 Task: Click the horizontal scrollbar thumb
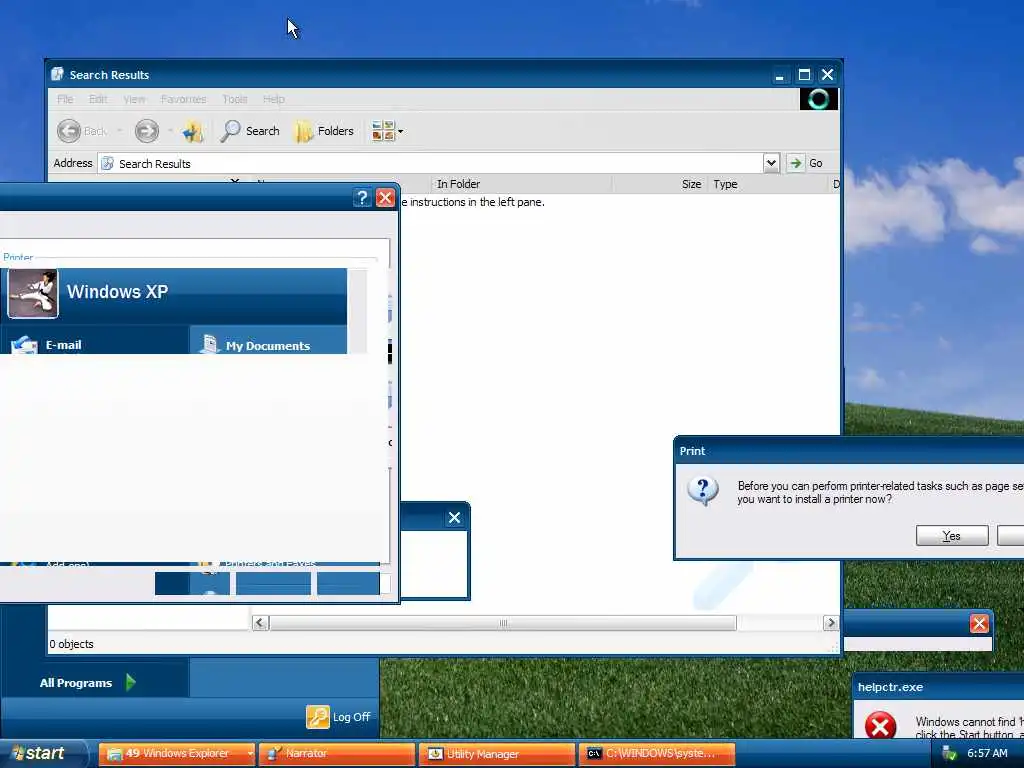[503, 623]
